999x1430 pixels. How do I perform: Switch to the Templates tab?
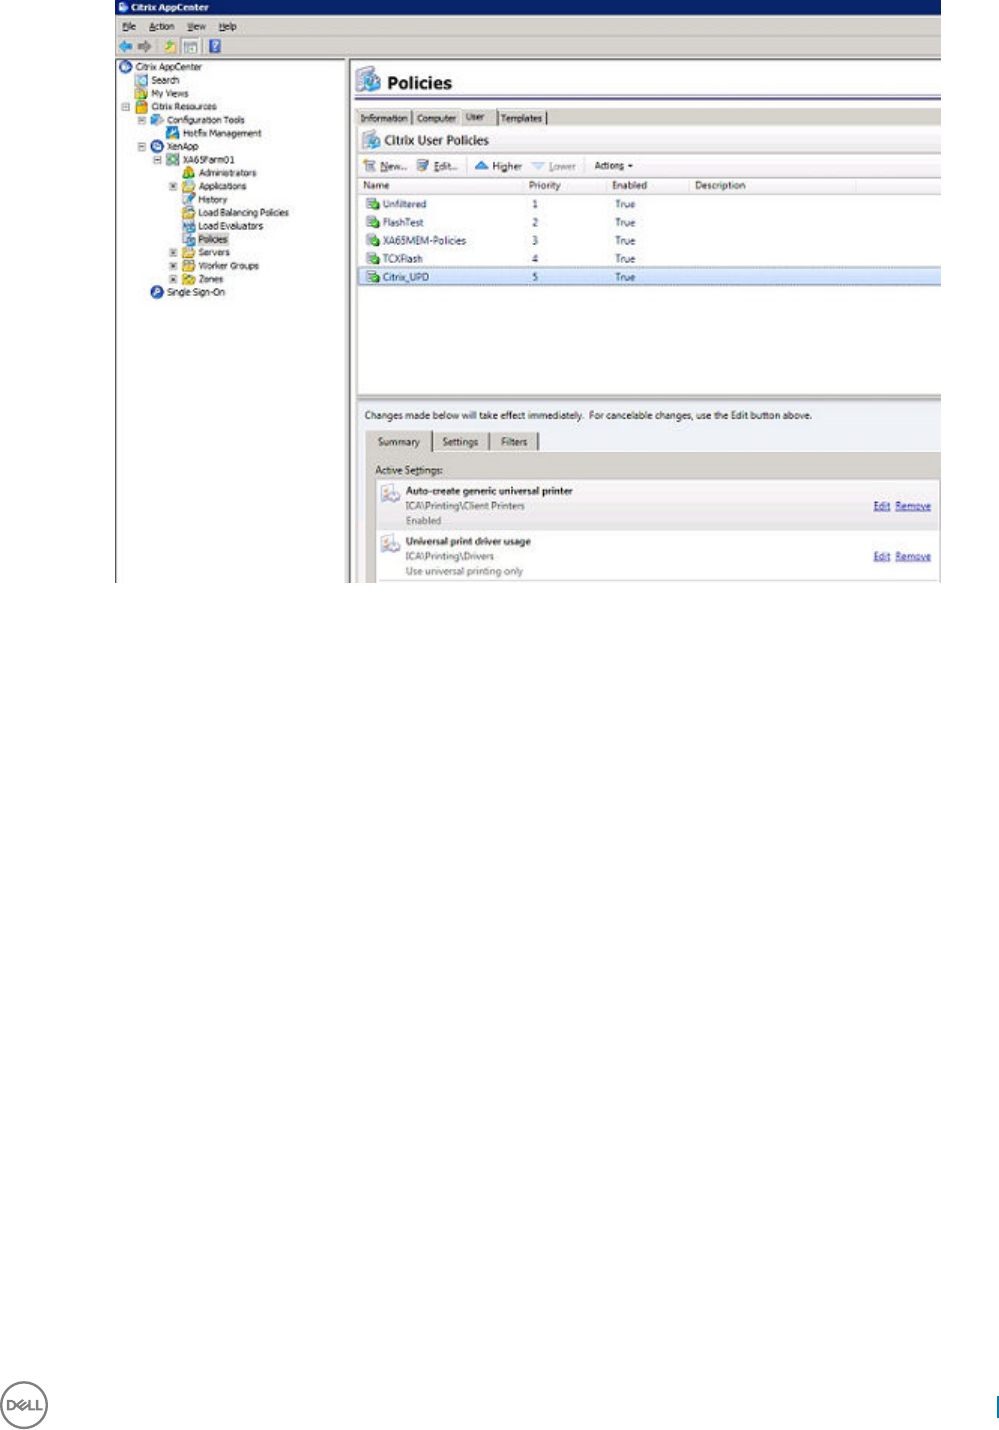coord(521,118)
